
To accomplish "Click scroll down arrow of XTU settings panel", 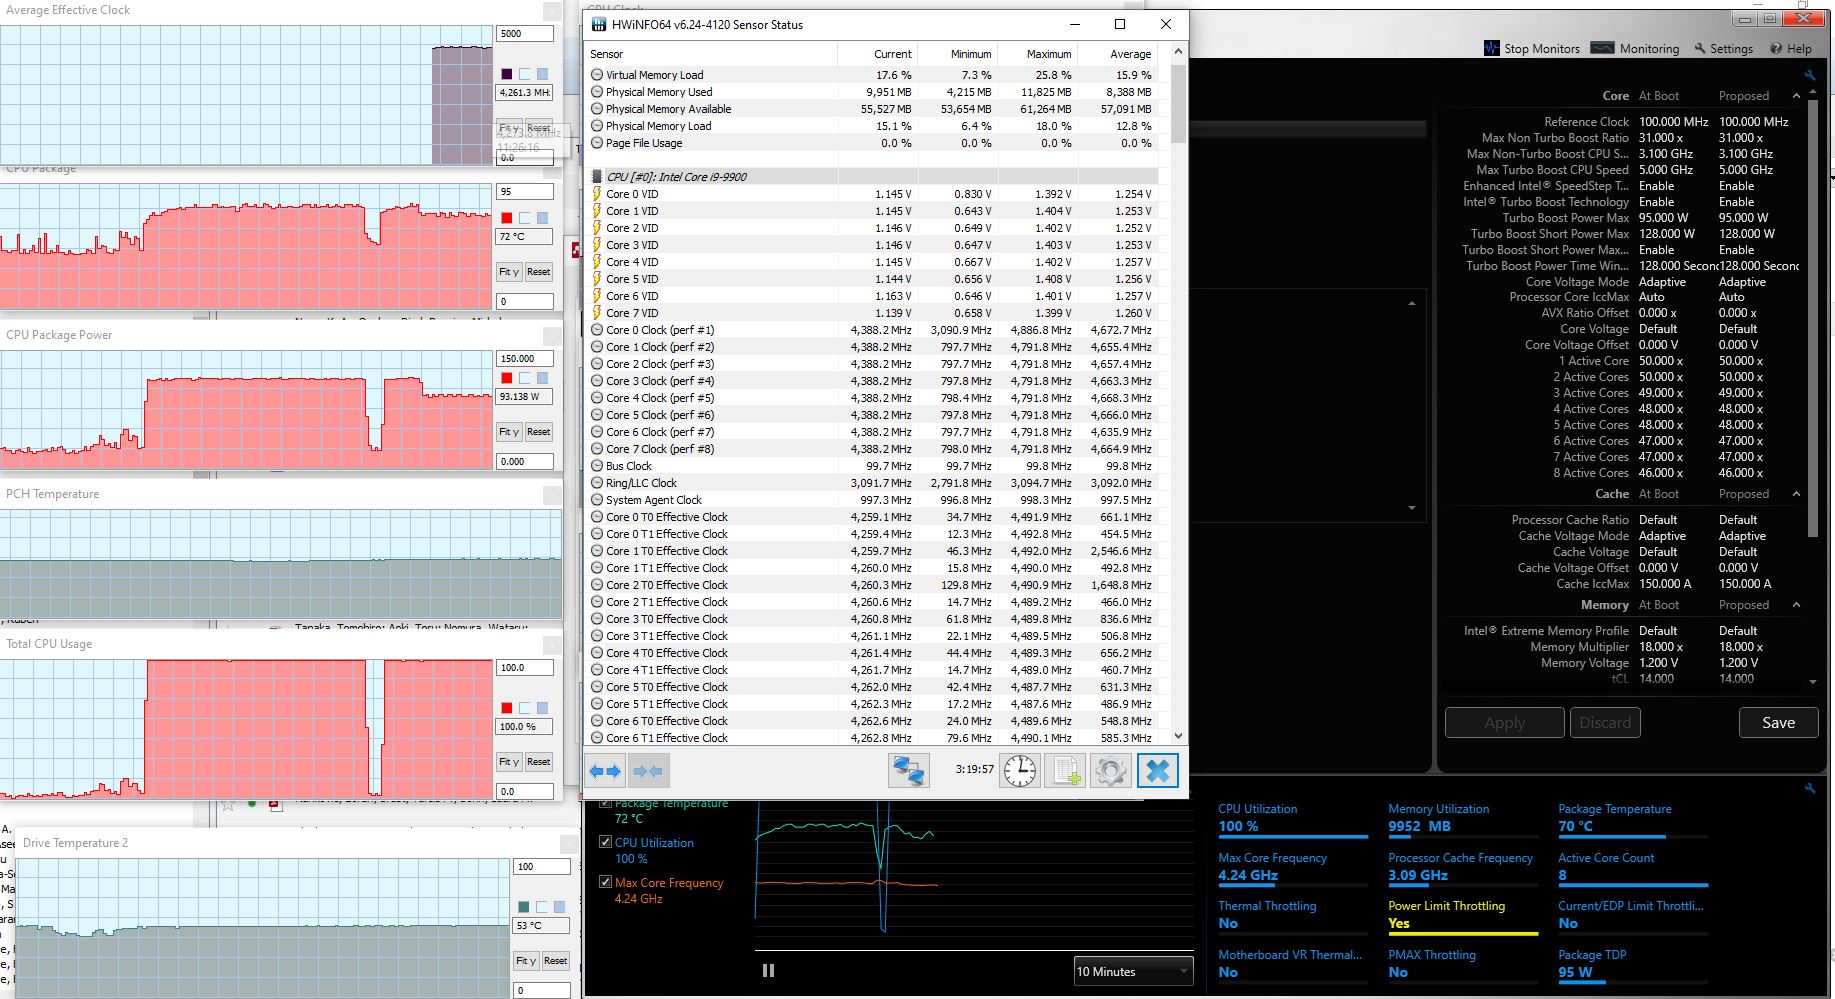I will coord(1813,682).
